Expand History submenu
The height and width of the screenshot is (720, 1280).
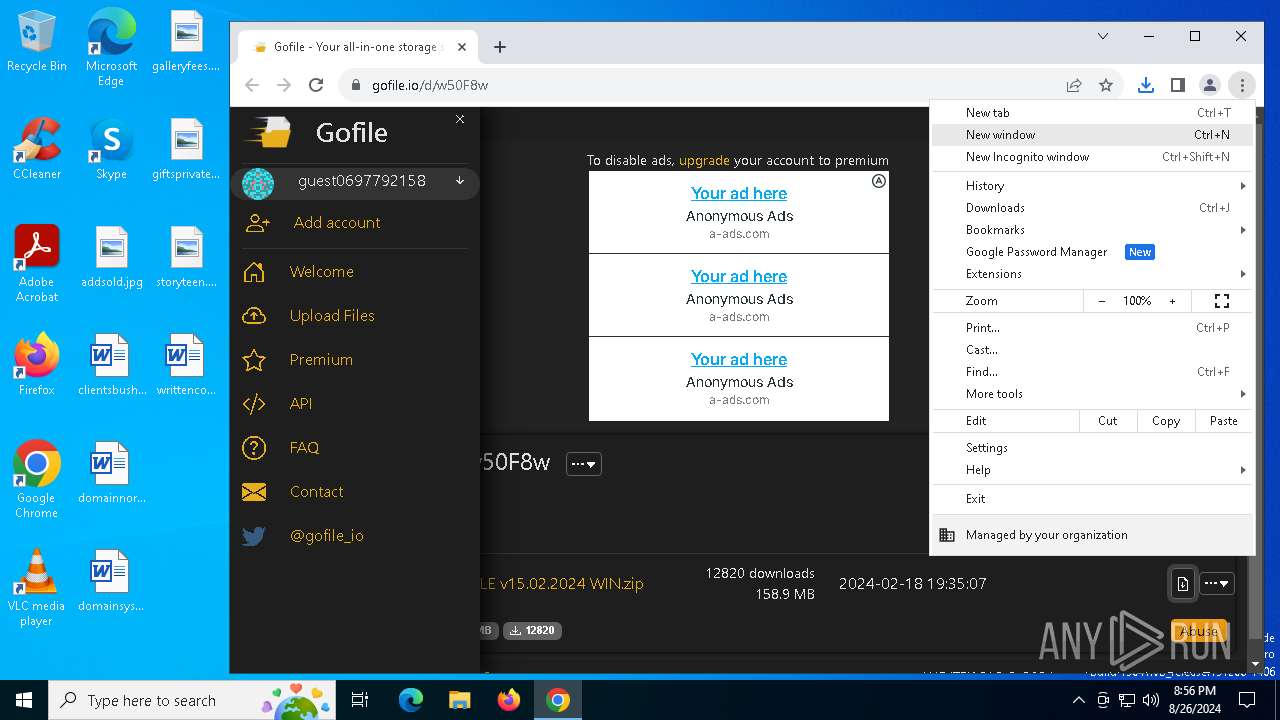[1093, 186]
